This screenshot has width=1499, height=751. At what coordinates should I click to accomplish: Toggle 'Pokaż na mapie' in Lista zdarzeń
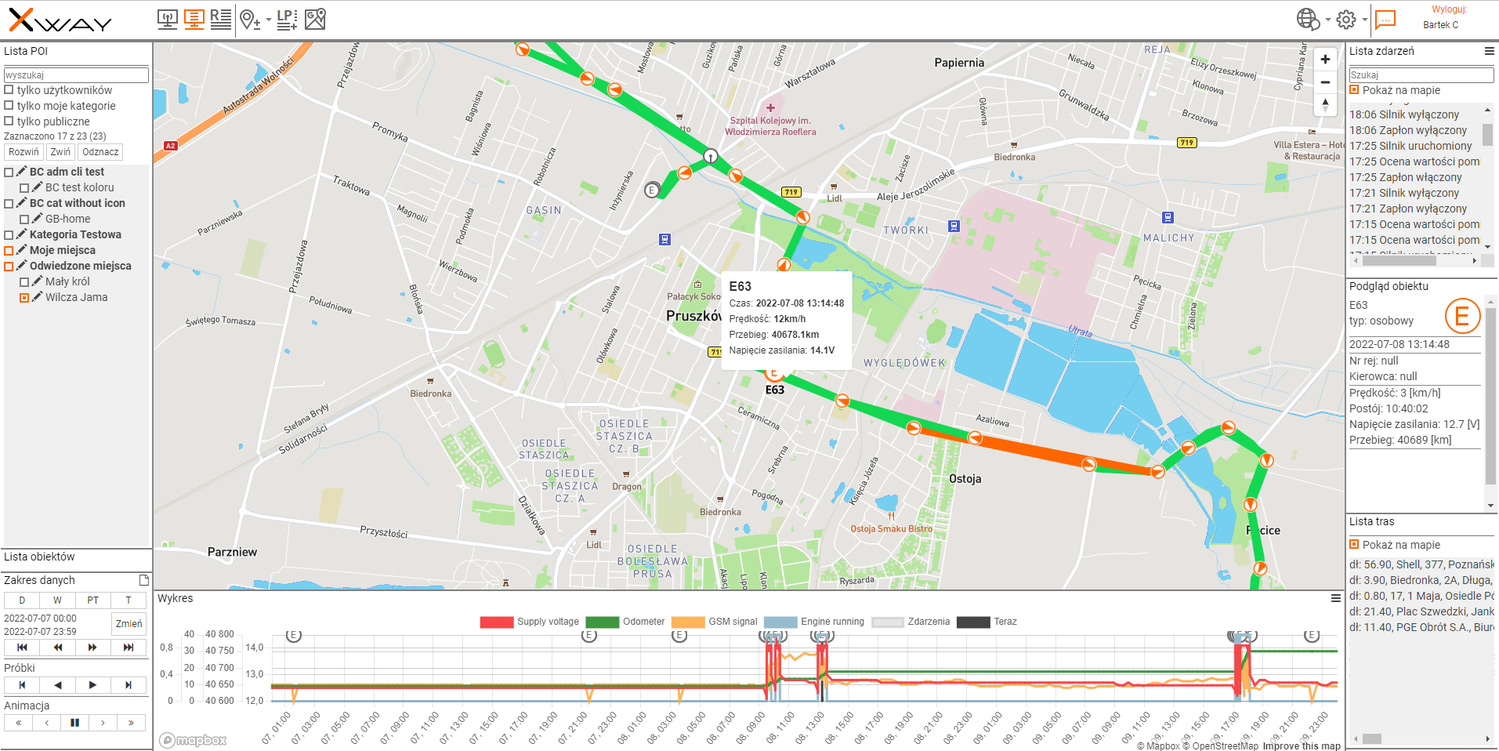pos(1354,90)
